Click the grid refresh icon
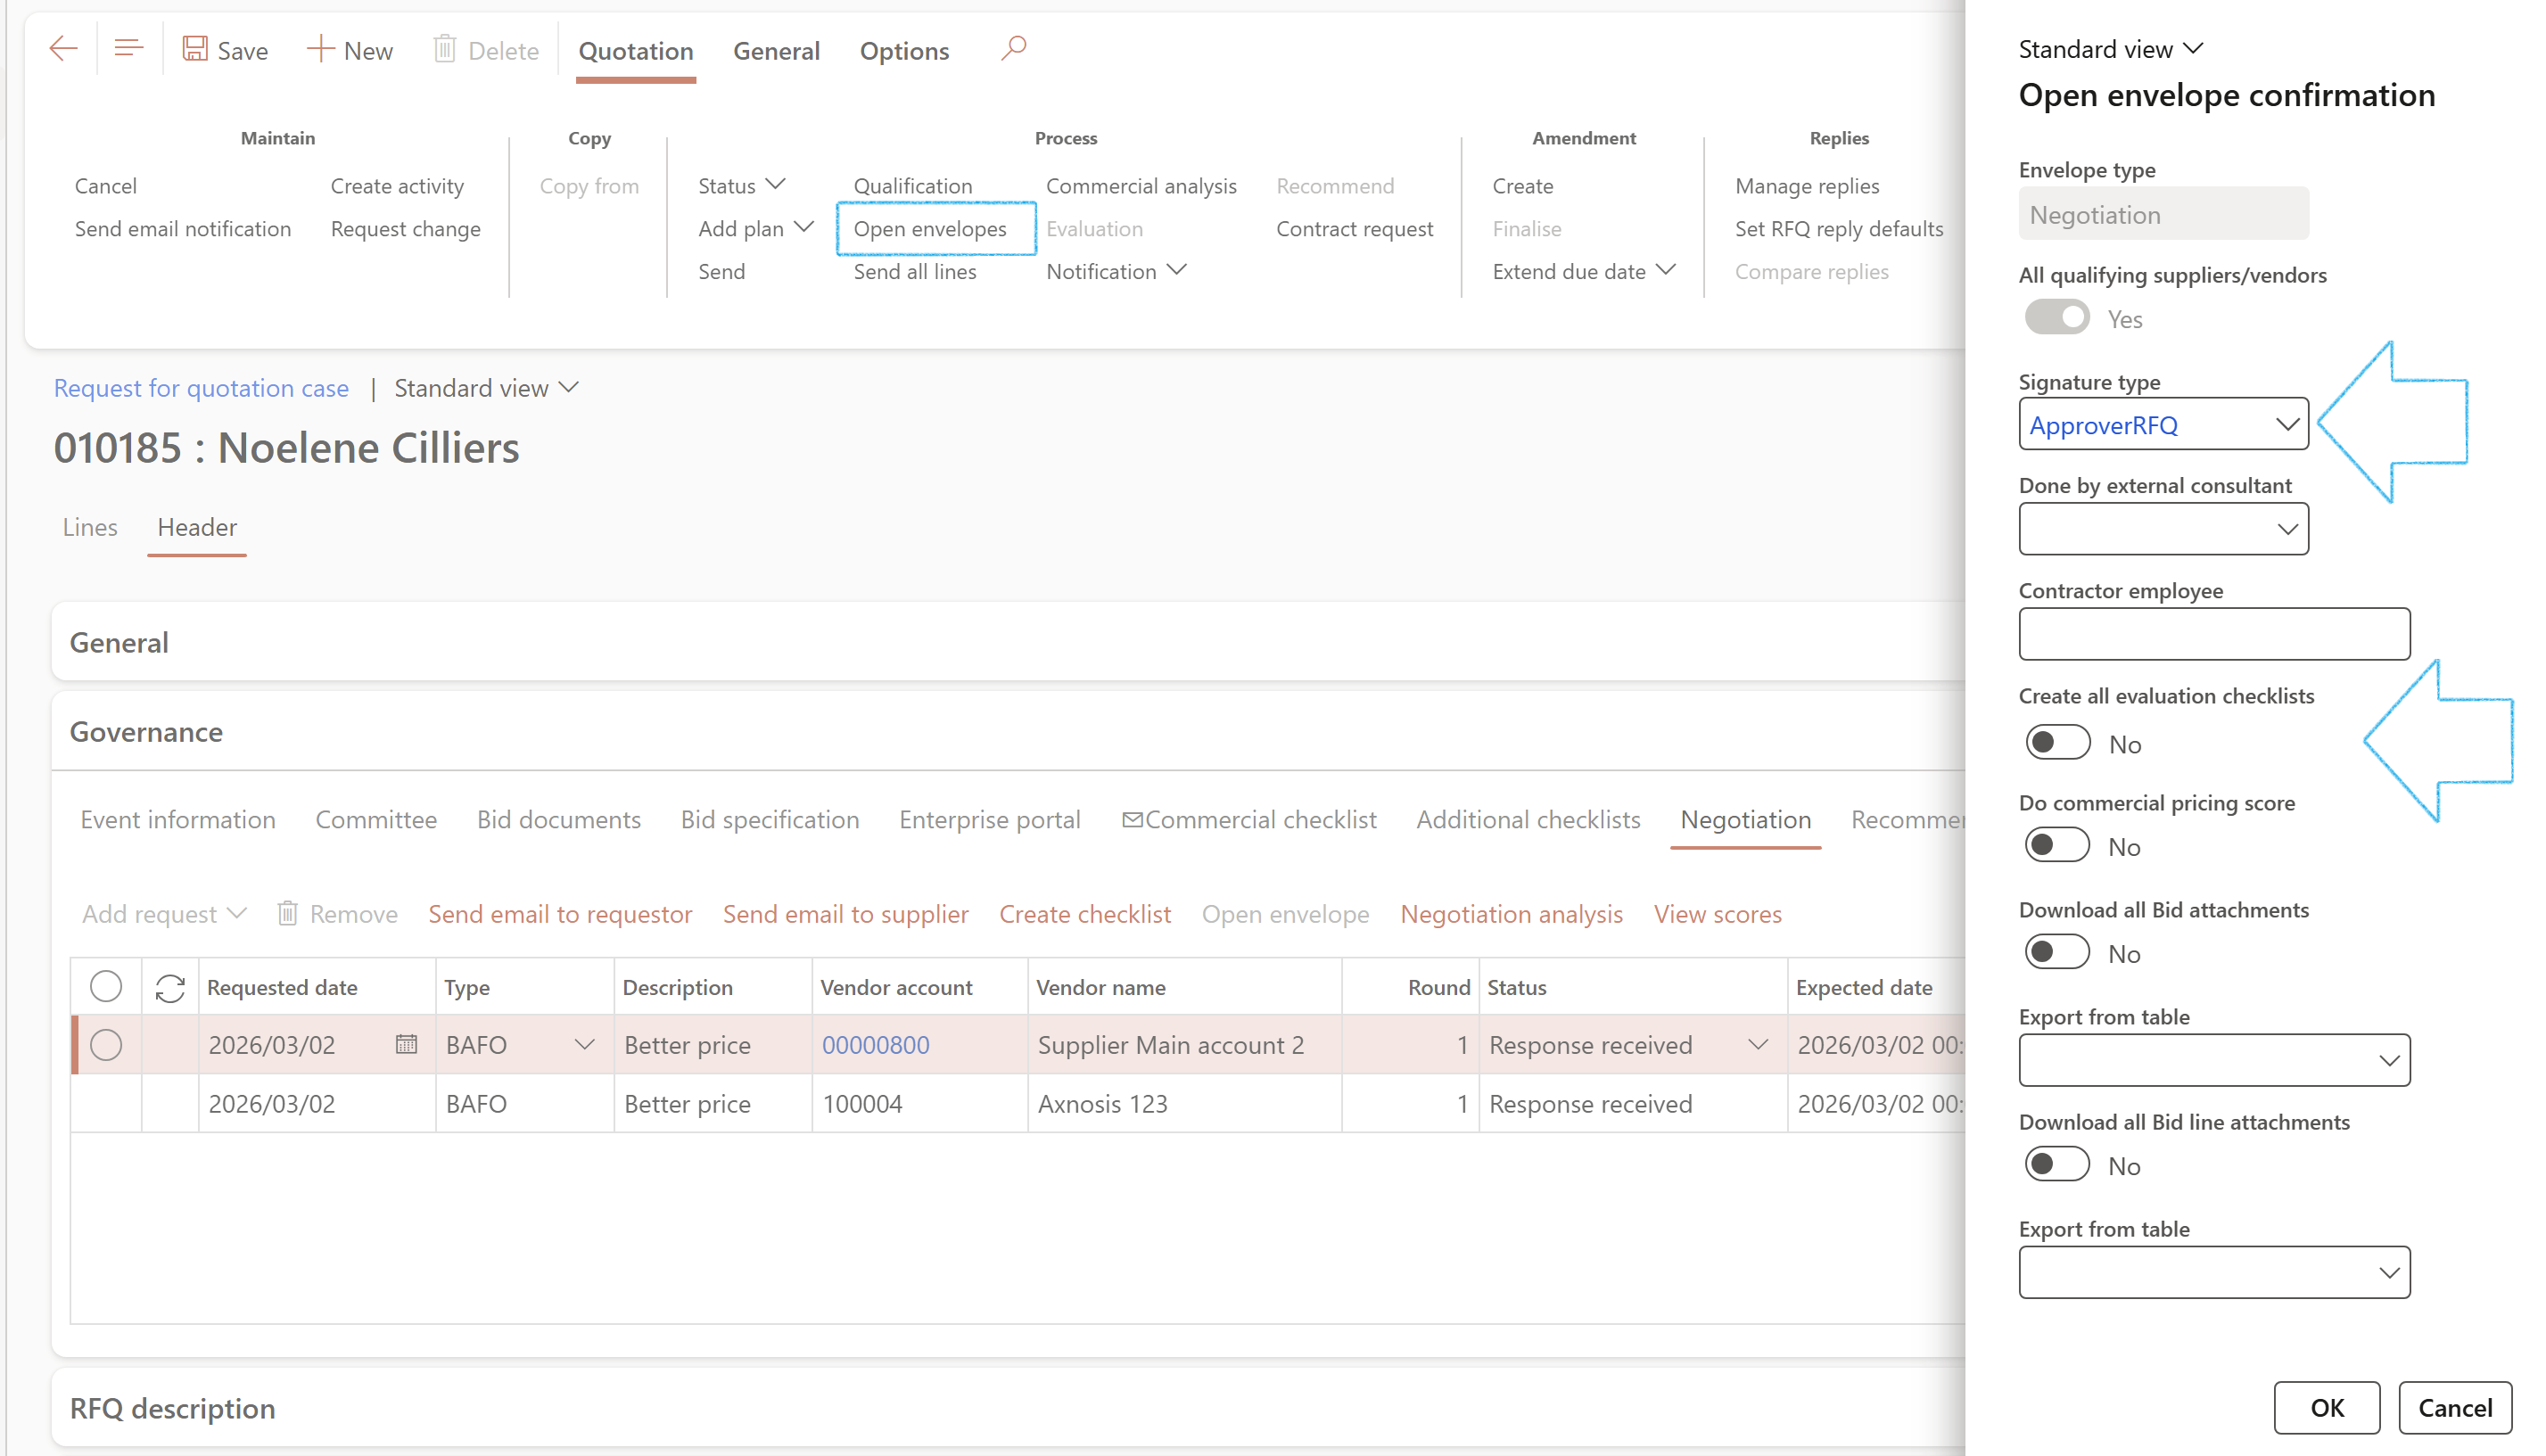2546x1456 pixels. [170, 988]
